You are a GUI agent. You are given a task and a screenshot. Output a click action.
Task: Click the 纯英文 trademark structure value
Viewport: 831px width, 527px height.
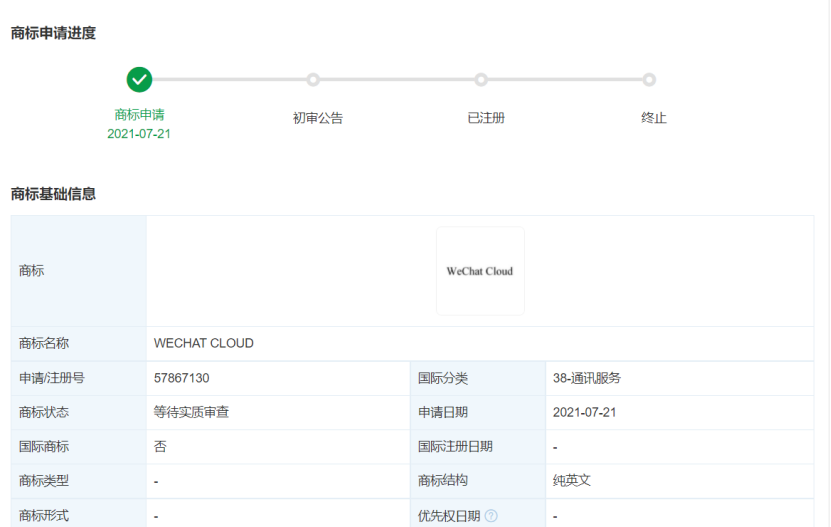572,480
